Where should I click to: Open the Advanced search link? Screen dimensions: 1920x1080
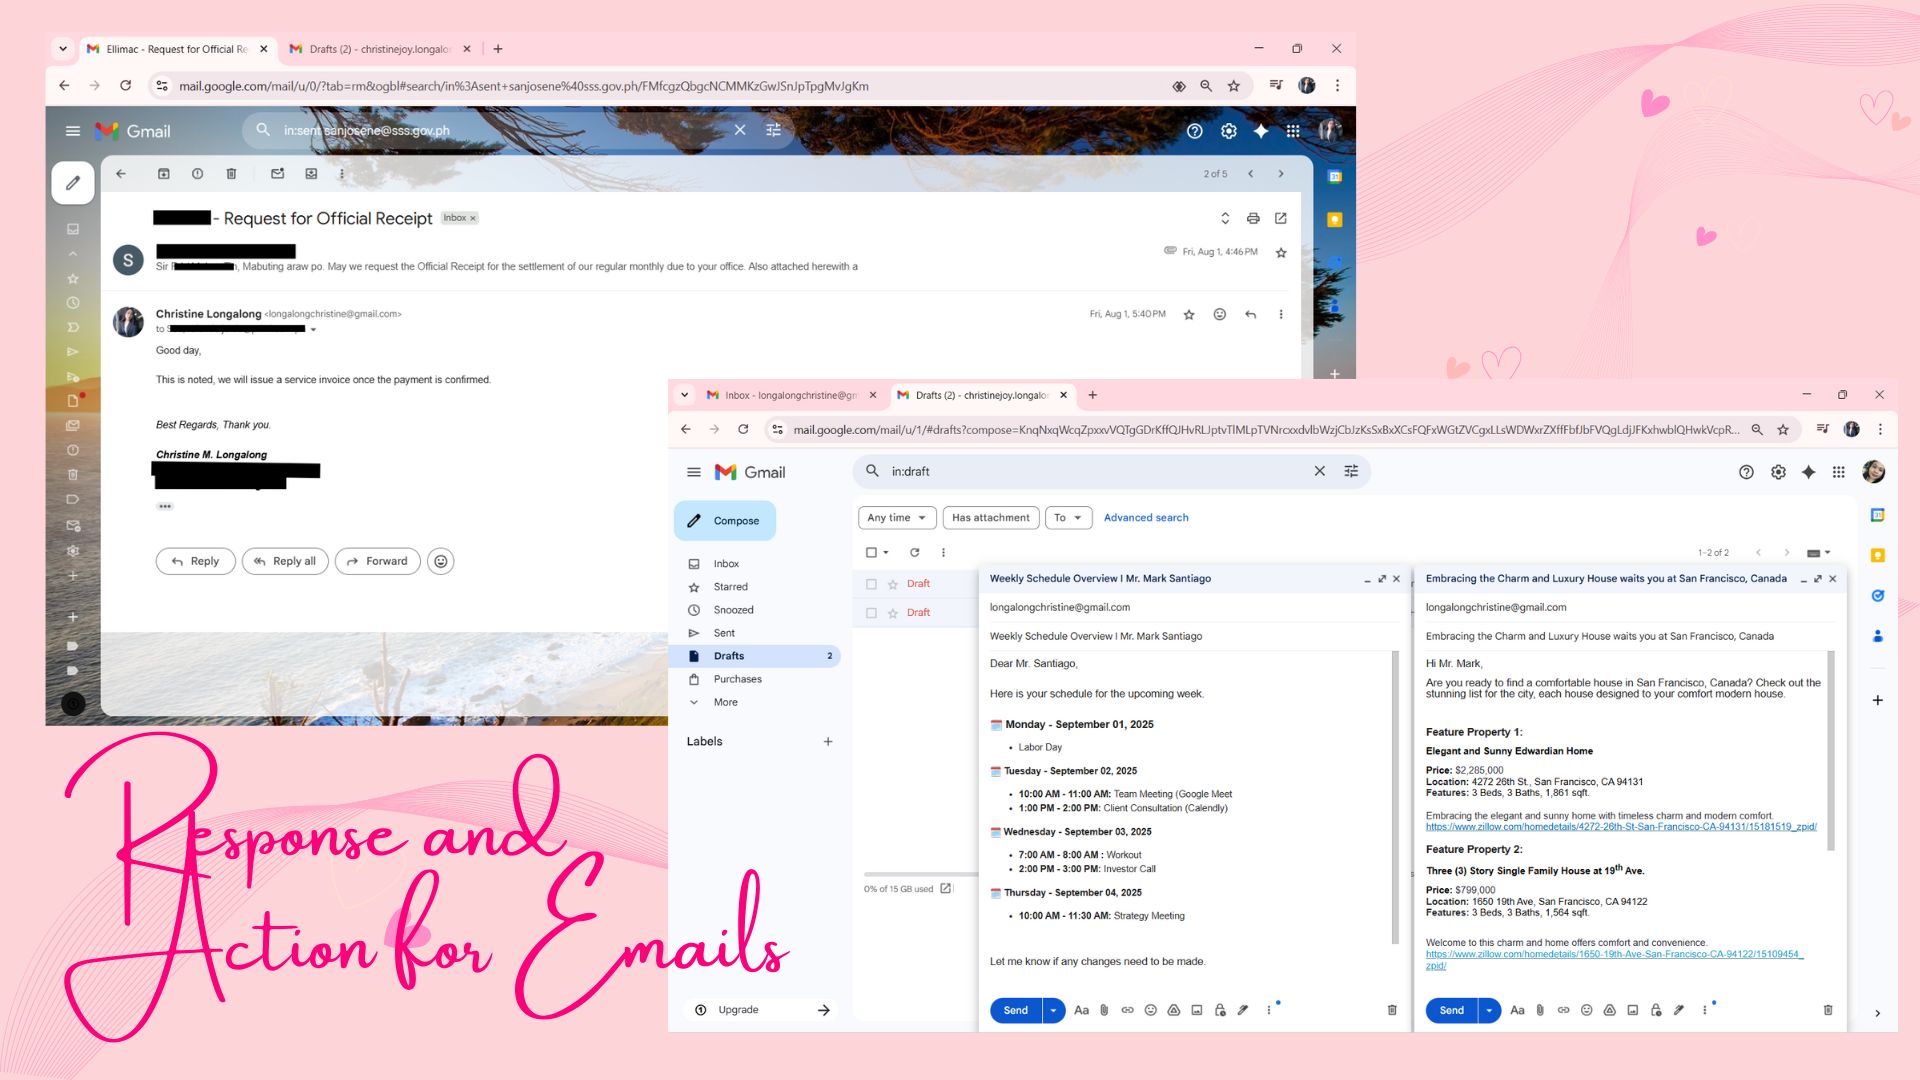click(x=1146, y=518)
